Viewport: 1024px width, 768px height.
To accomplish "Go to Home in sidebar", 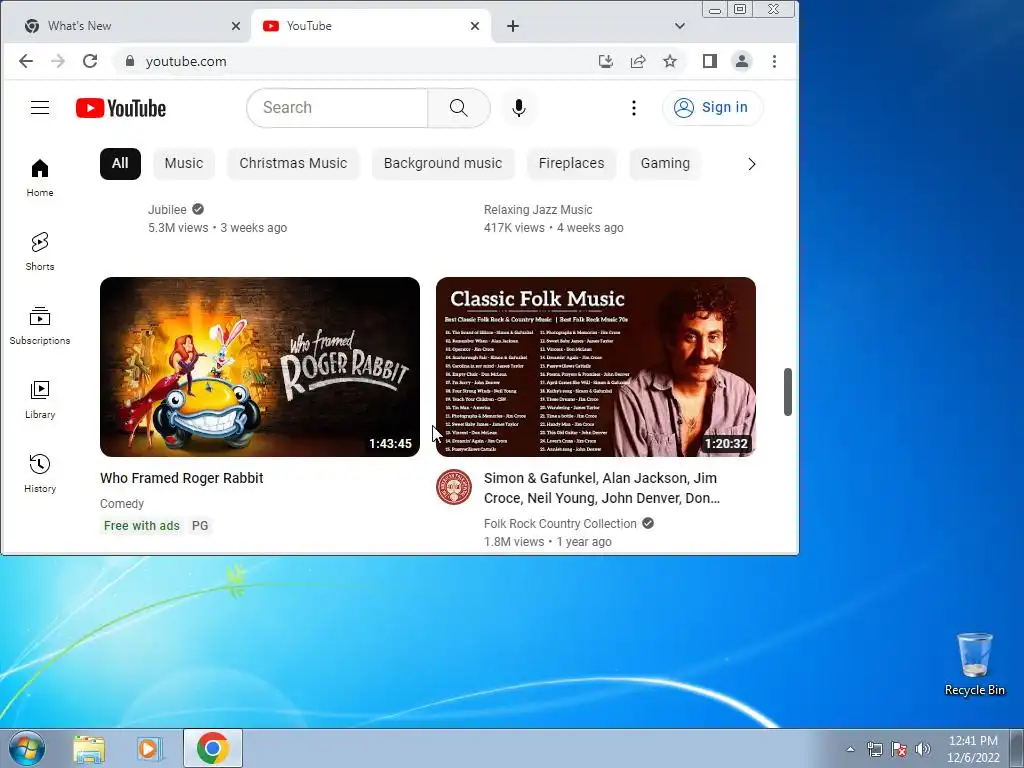I will [40, 178].
